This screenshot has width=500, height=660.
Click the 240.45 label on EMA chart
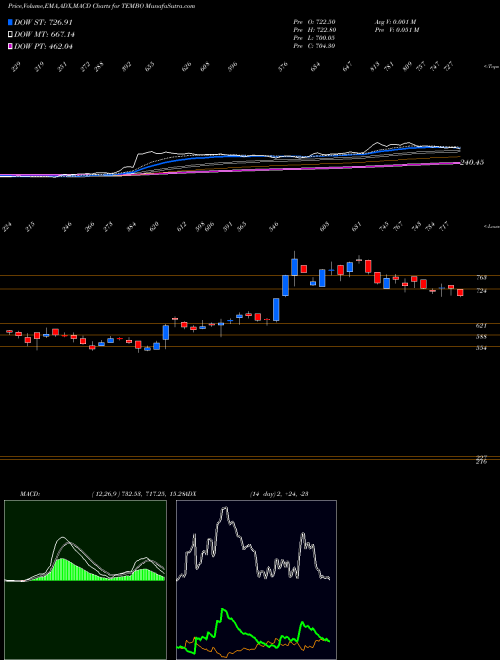471,162
